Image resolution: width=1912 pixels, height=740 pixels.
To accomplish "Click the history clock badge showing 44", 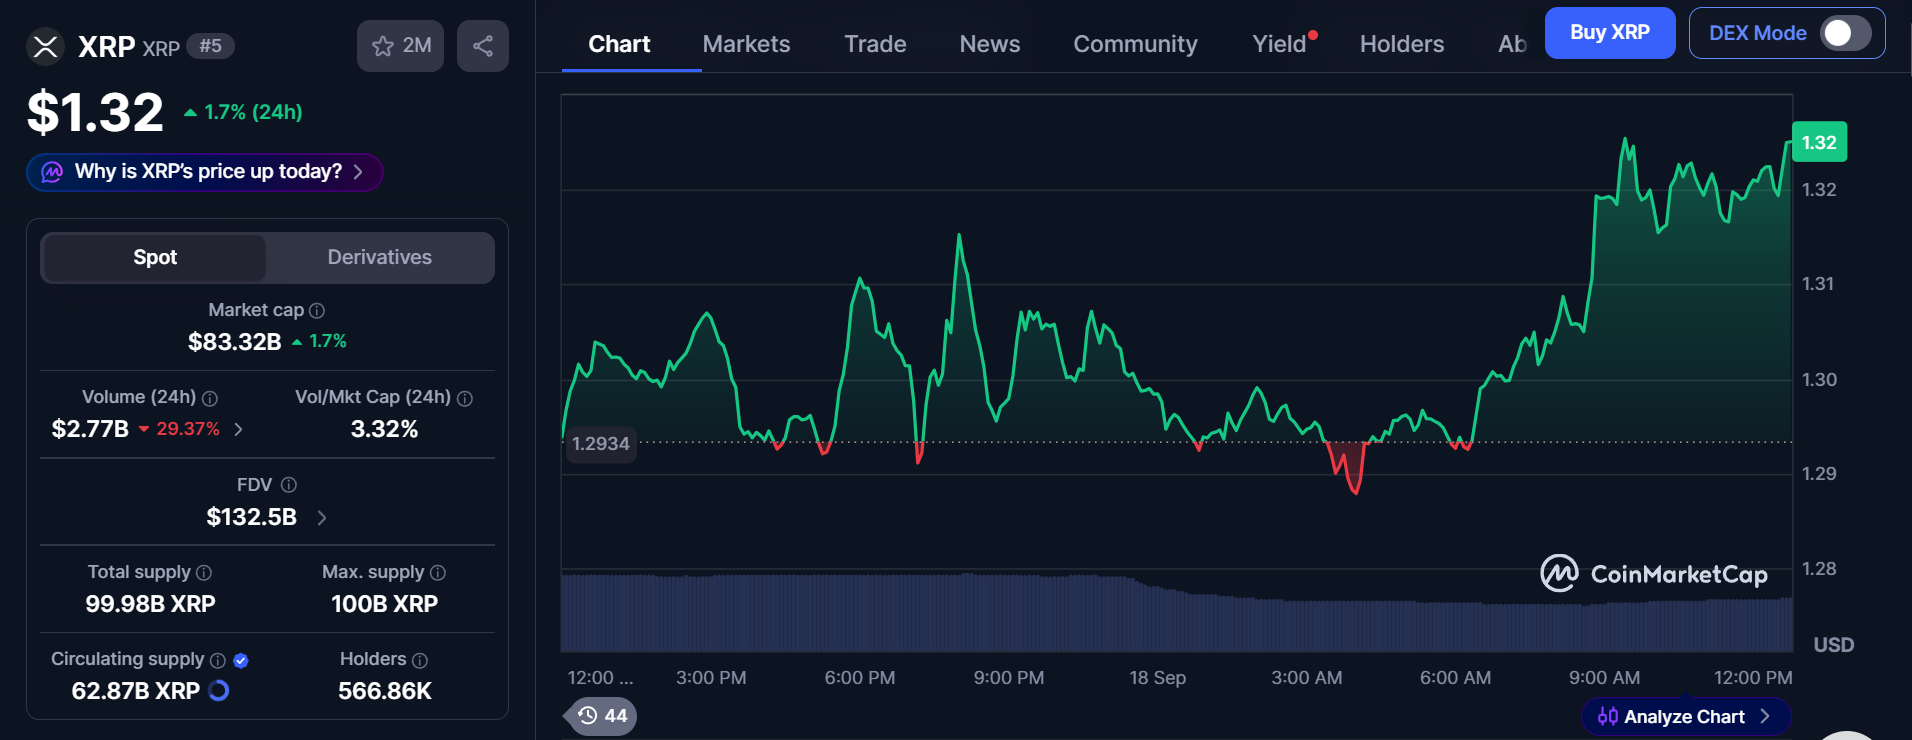I will click(x=602, y=716).
